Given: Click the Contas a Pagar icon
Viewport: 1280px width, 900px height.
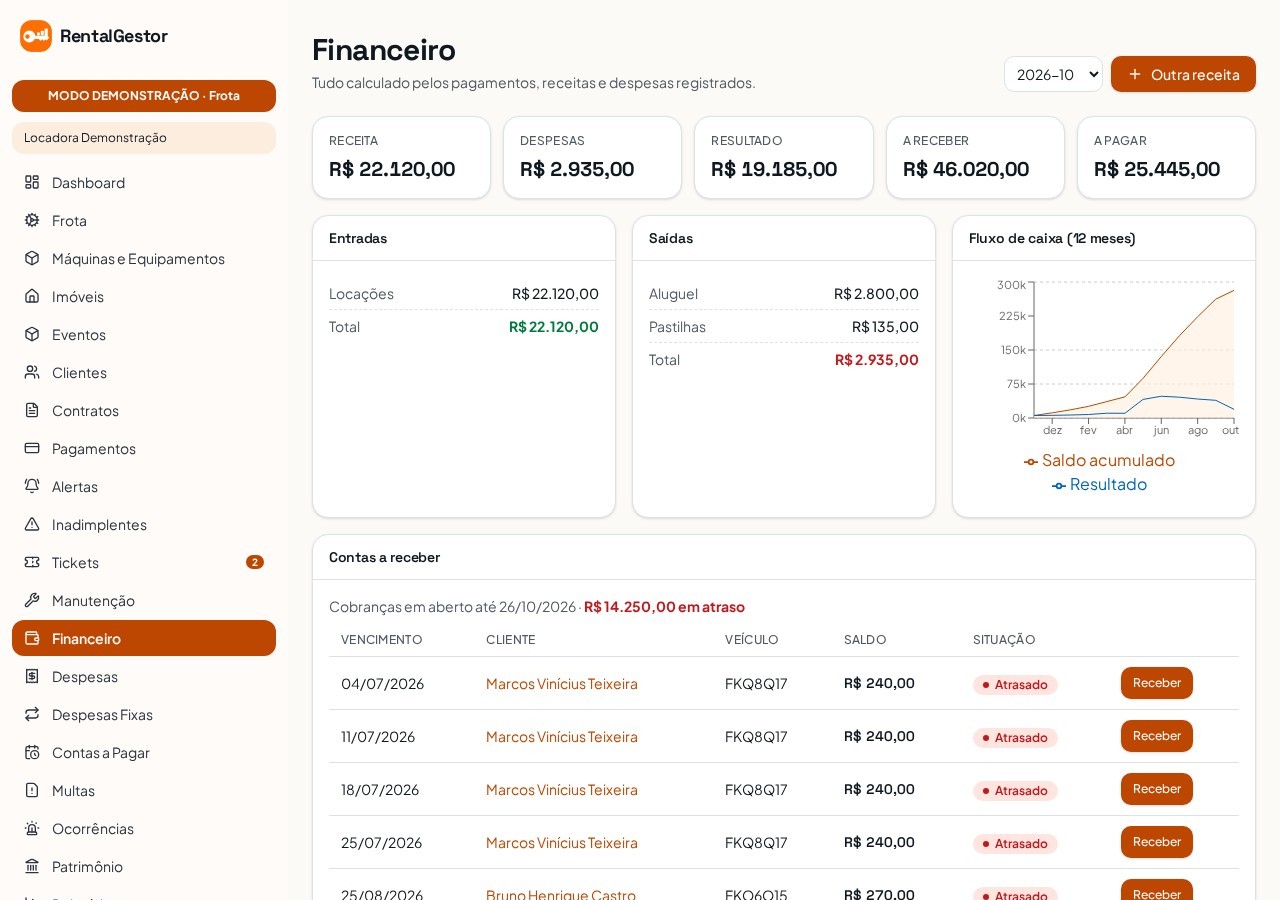Looking at the screenshot, I should pos(32,752).
